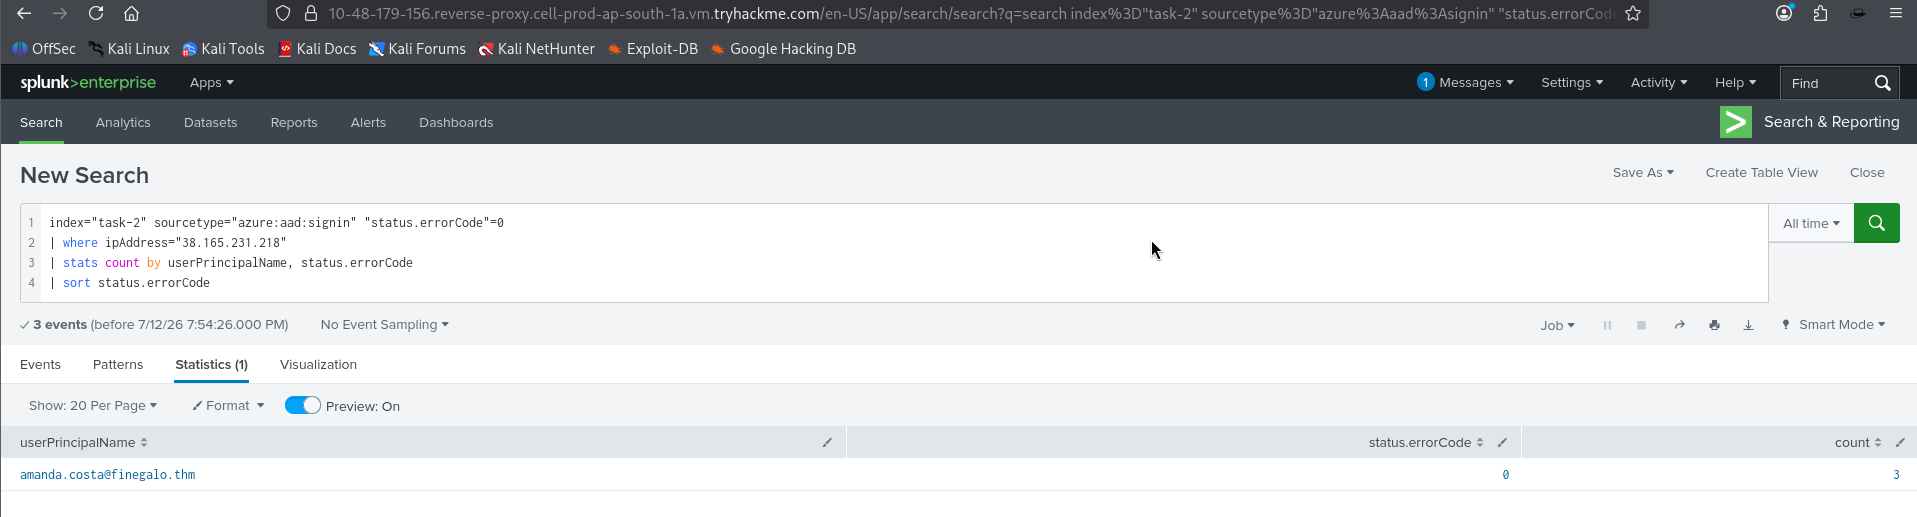The width and height of the screenshot is (1917, 517).
Task: Select the Search nav tab
Action: pos(41,122)
